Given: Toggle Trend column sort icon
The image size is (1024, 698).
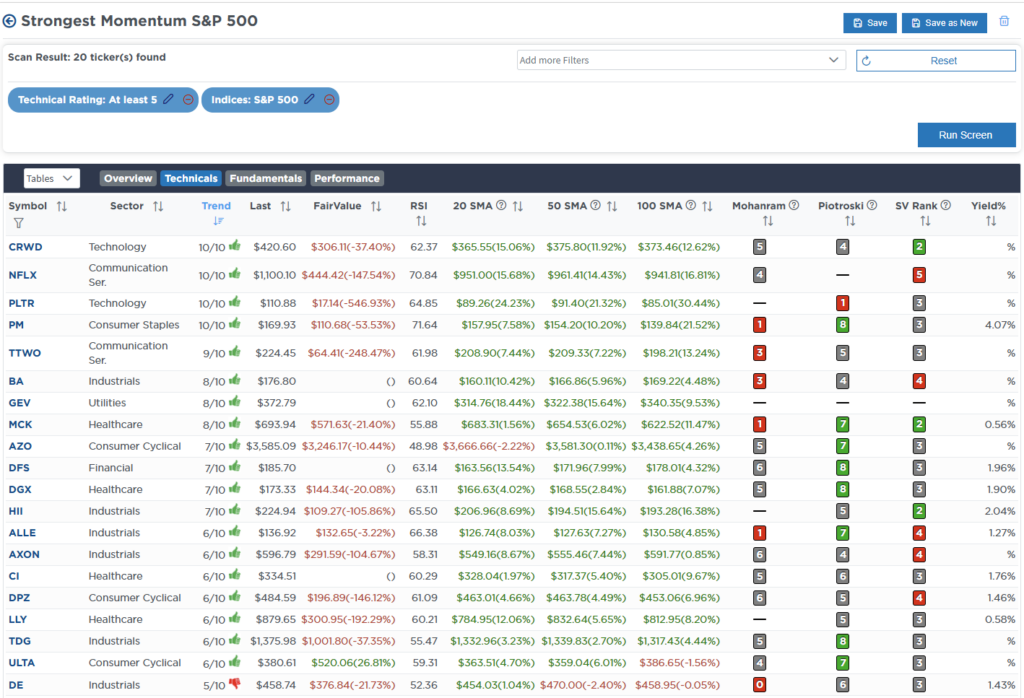Looking at the screenshot, I should coord(218,221).
